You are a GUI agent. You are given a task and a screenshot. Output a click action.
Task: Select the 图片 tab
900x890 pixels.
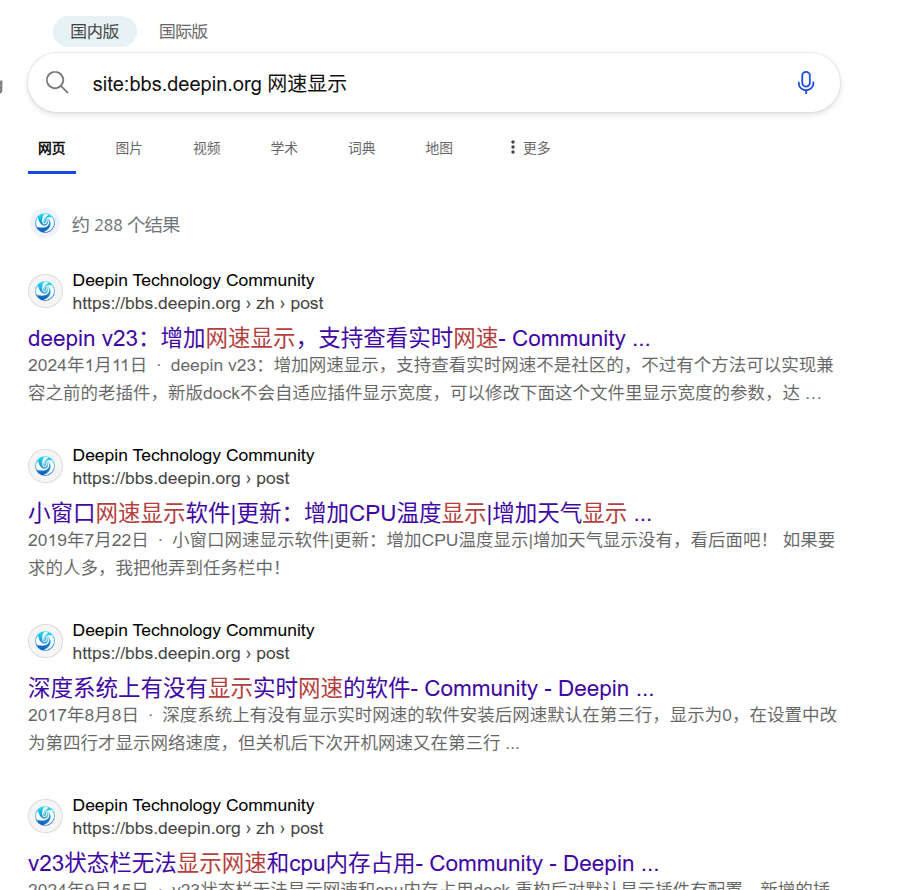tap(129, 149)
